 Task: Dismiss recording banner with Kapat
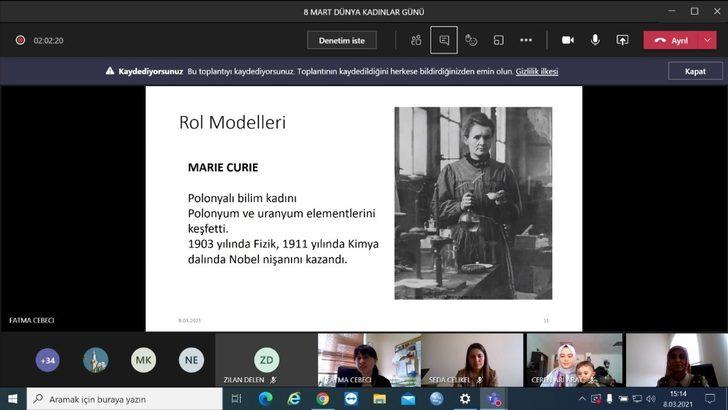694,71
